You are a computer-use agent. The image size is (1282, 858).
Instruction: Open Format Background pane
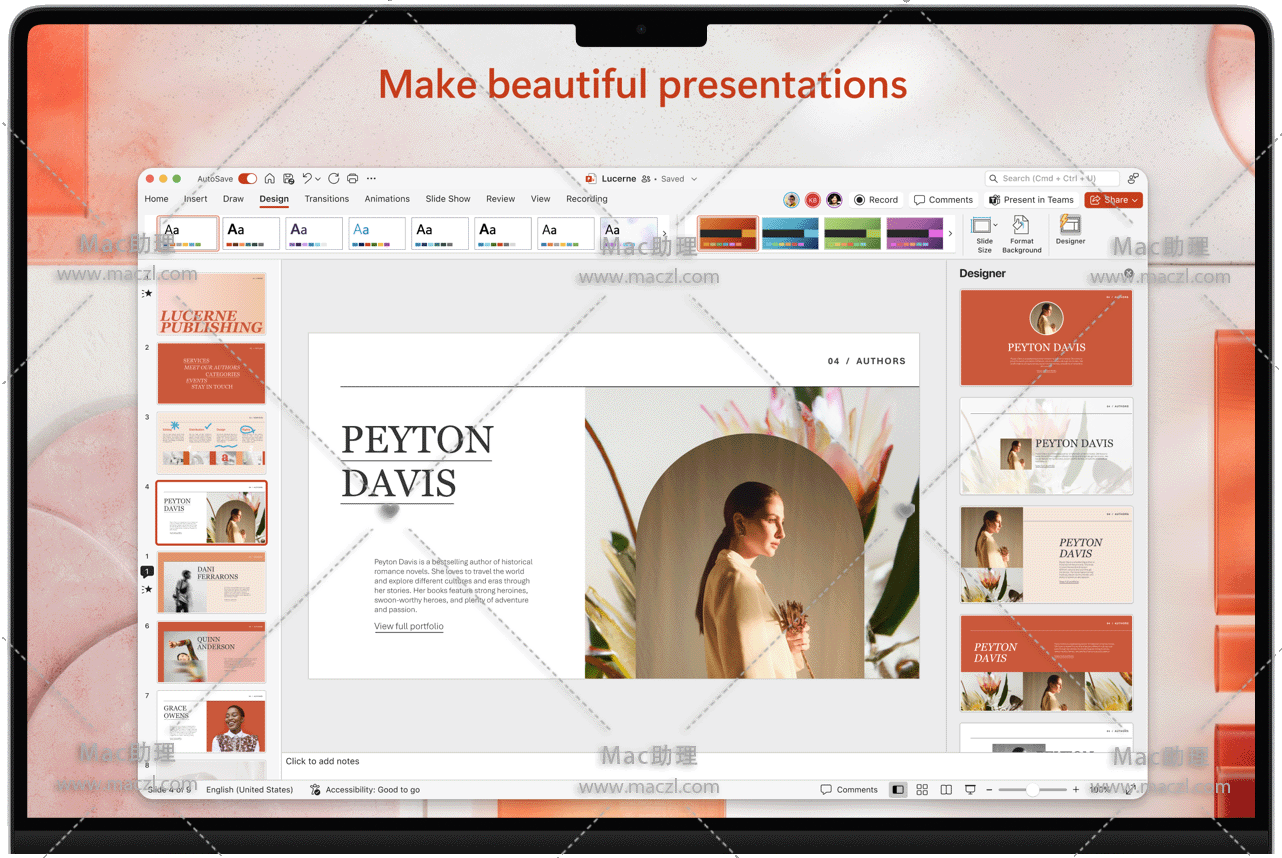[1021, 234]
